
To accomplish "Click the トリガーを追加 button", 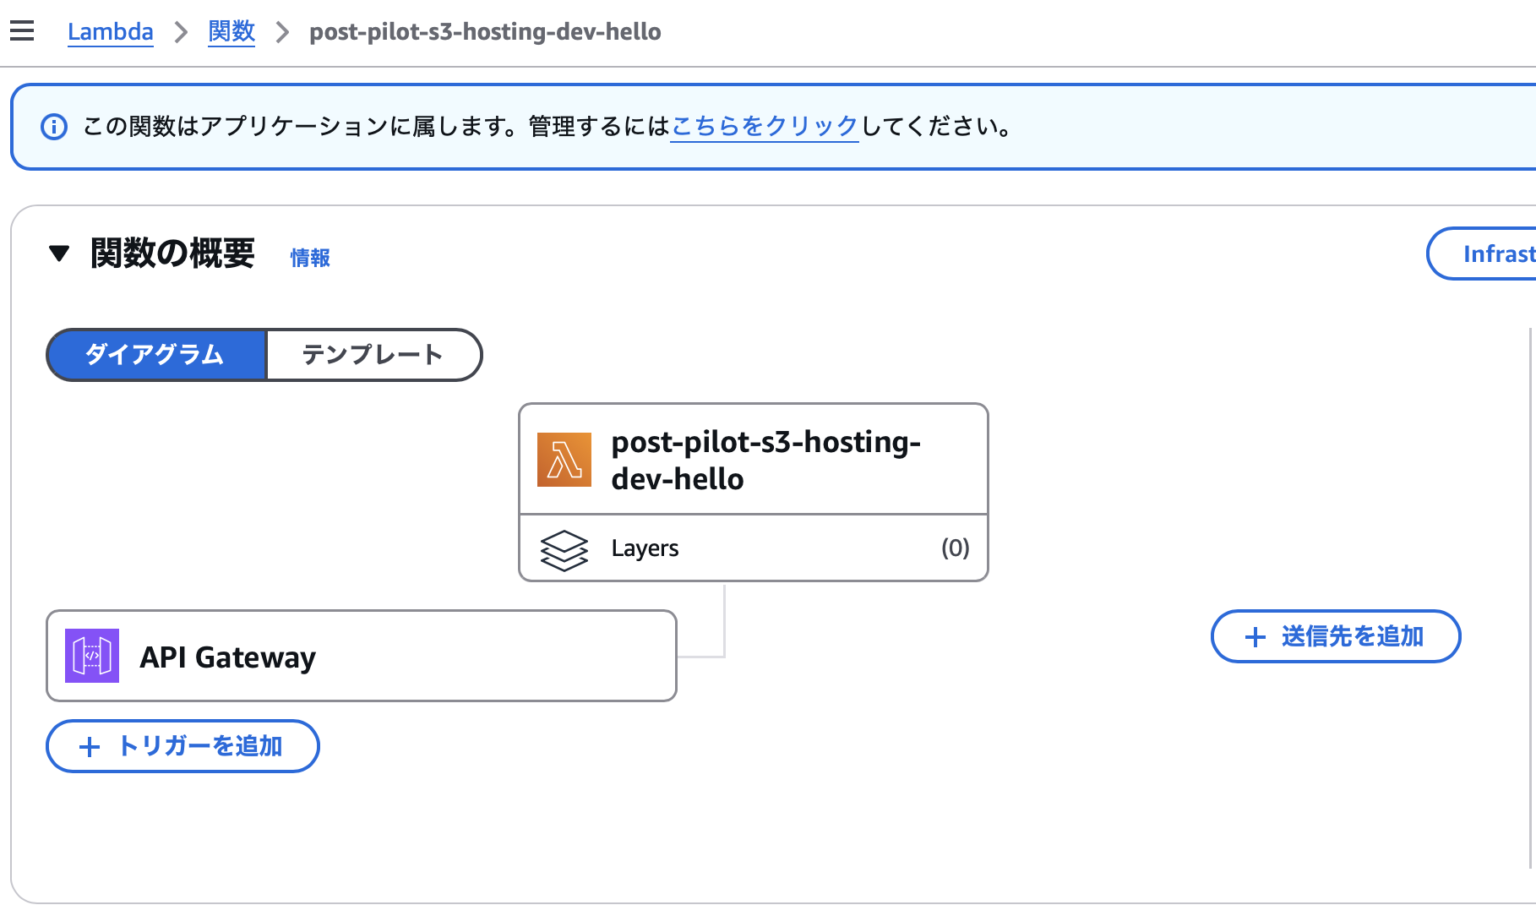I will tap(182, 746).
